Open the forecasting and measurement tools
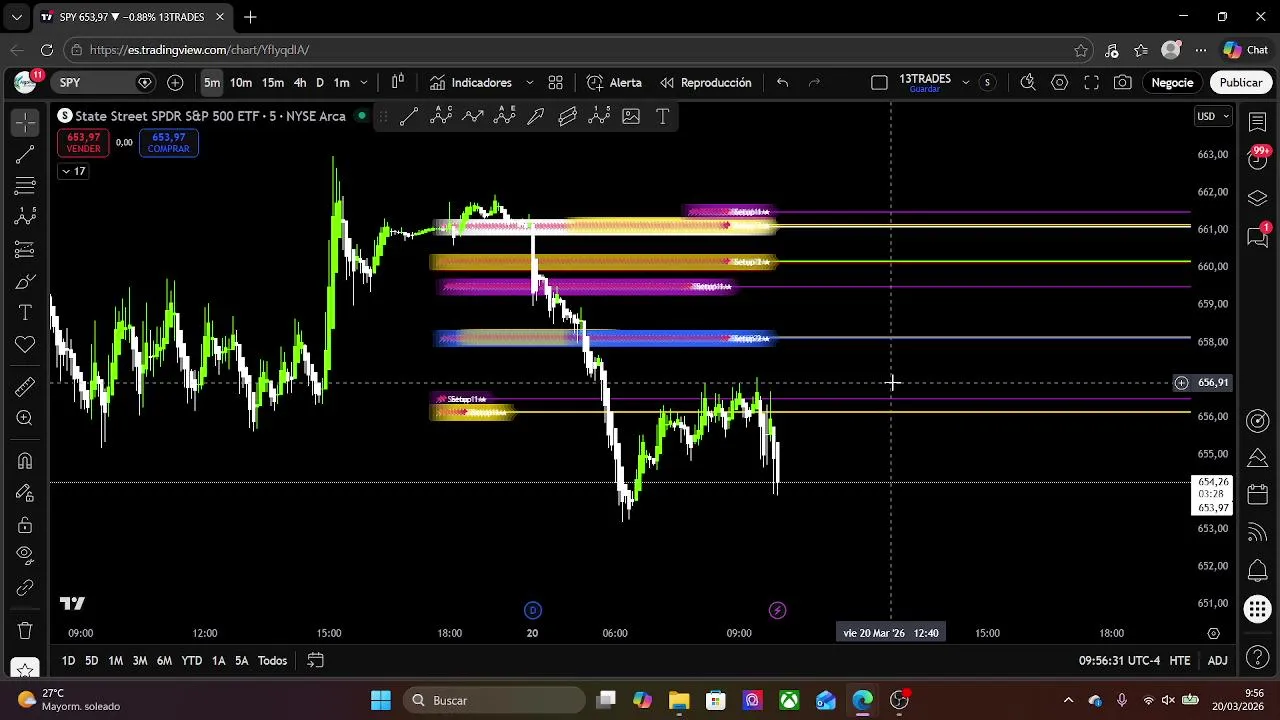 click(25, 249)
